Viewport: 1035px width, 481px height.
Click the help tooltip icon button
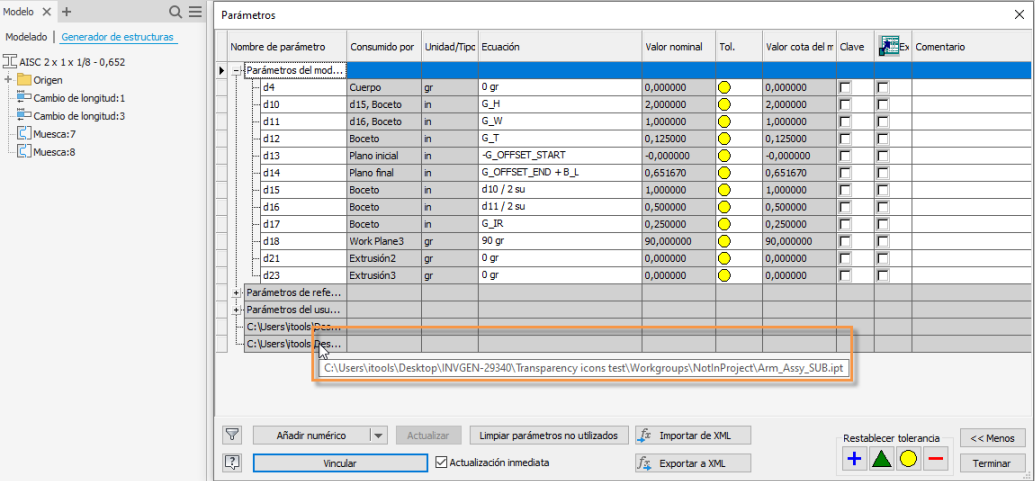[232, 463]
